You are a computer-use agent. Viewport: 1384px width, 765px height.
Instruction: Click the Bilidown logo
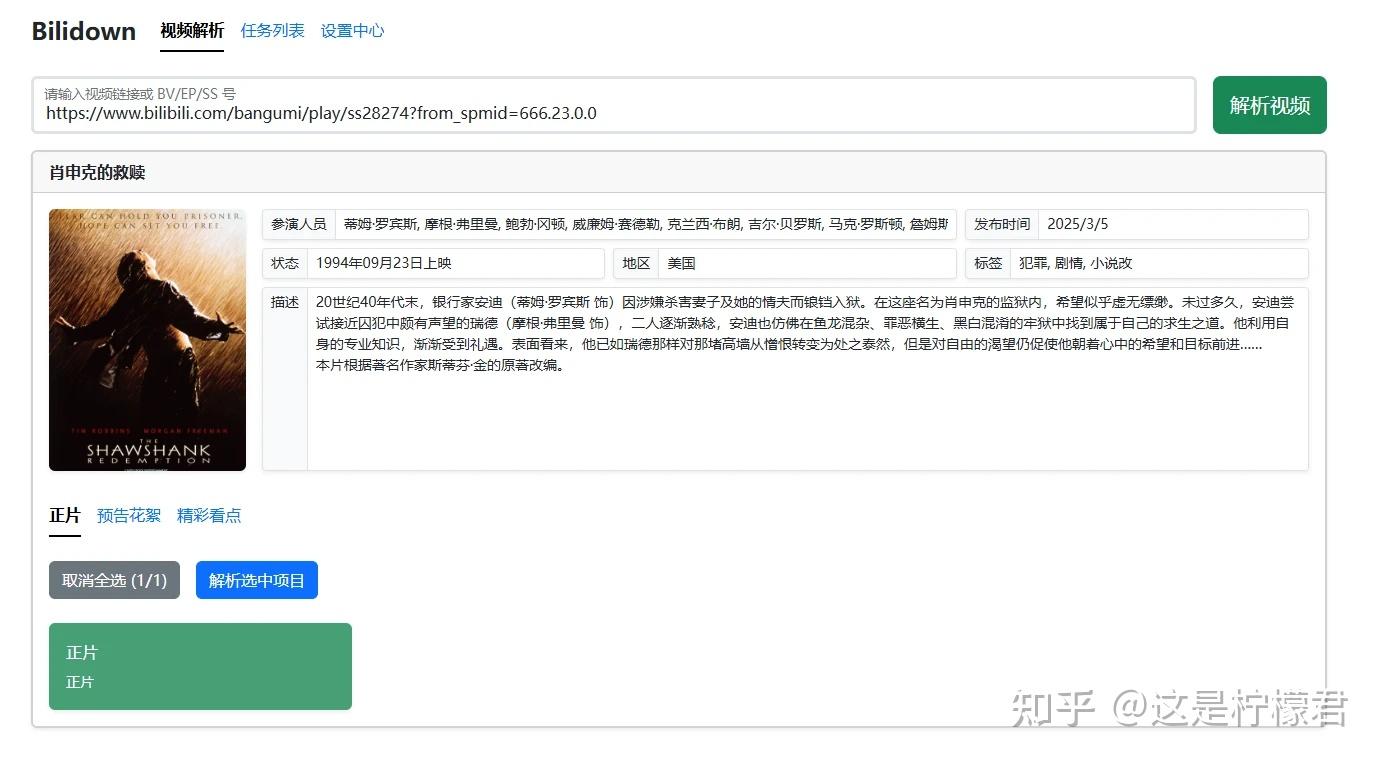(83, 30)
